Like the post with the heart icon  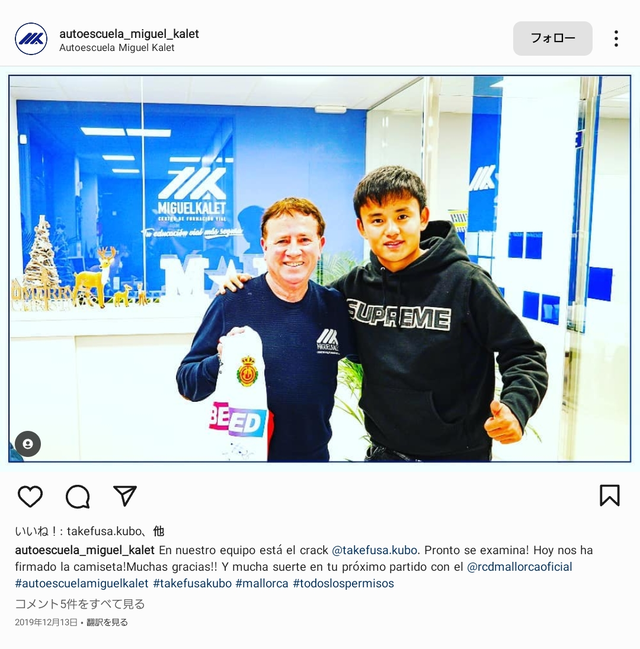[x=30, y=496]
